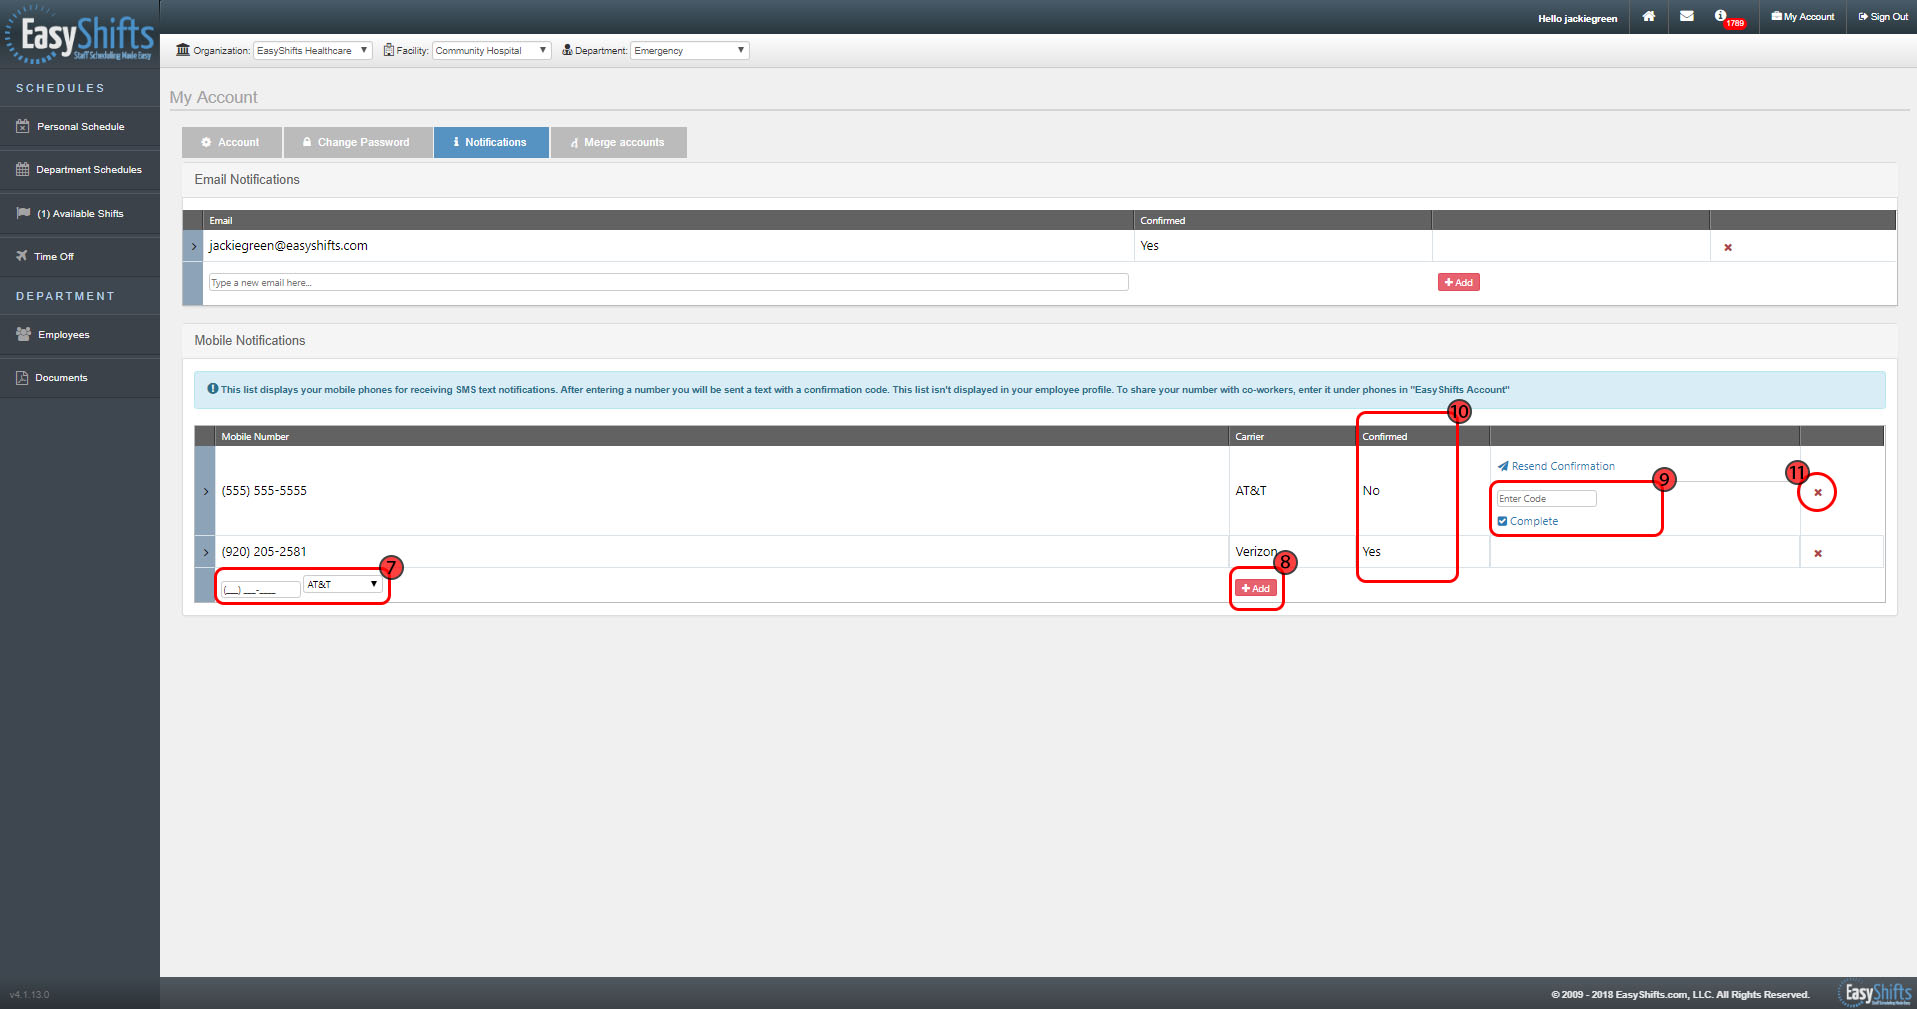Open notifications info icon with 1789 badge
Viewport: 1917px width, 1009px height.
[1729, 18]
